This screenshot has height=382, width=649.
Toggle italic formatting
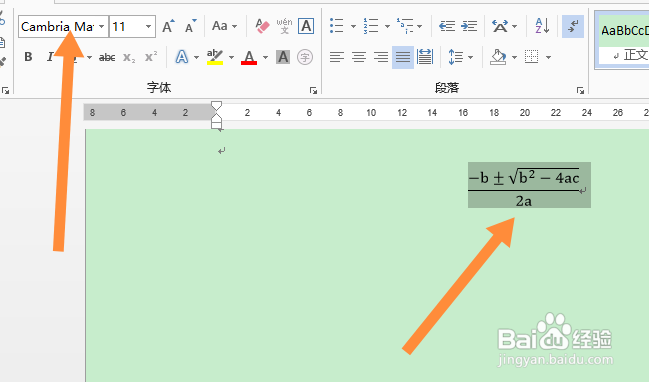pyautogui.click(x=50, y=57)
